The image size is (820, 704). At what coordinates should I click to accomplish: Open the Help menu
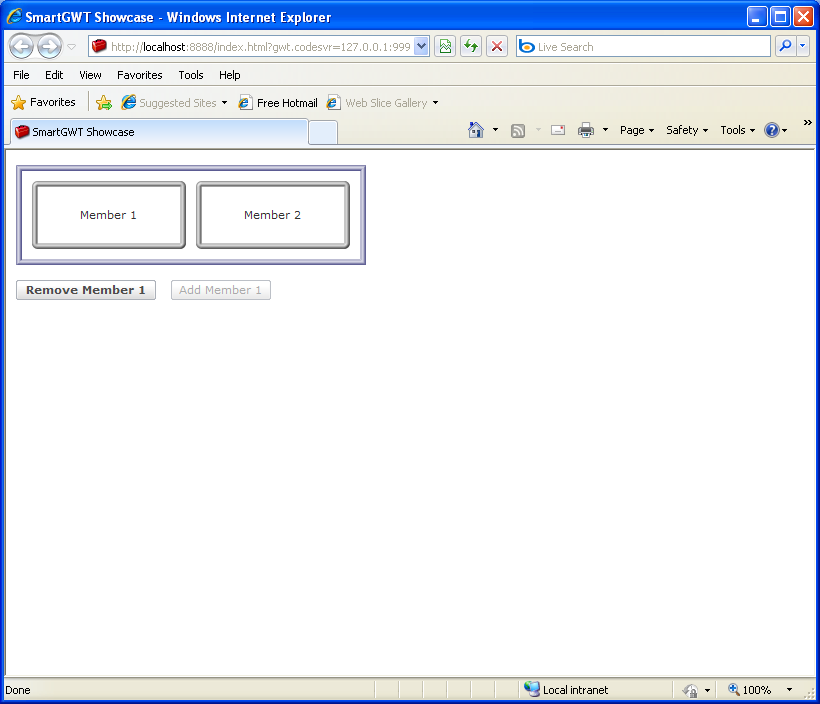(x=230, y=75)
